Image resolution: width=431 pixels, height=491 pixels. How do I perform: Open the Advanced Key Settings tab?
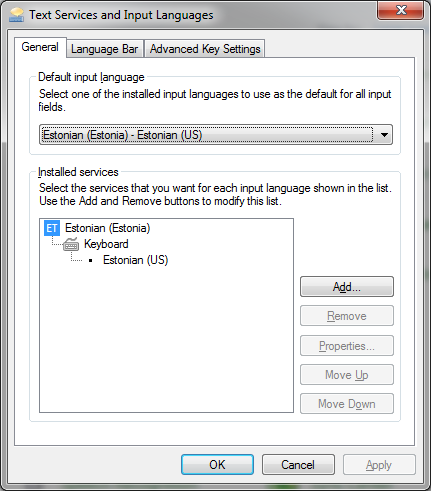click(x=205, y=49)
